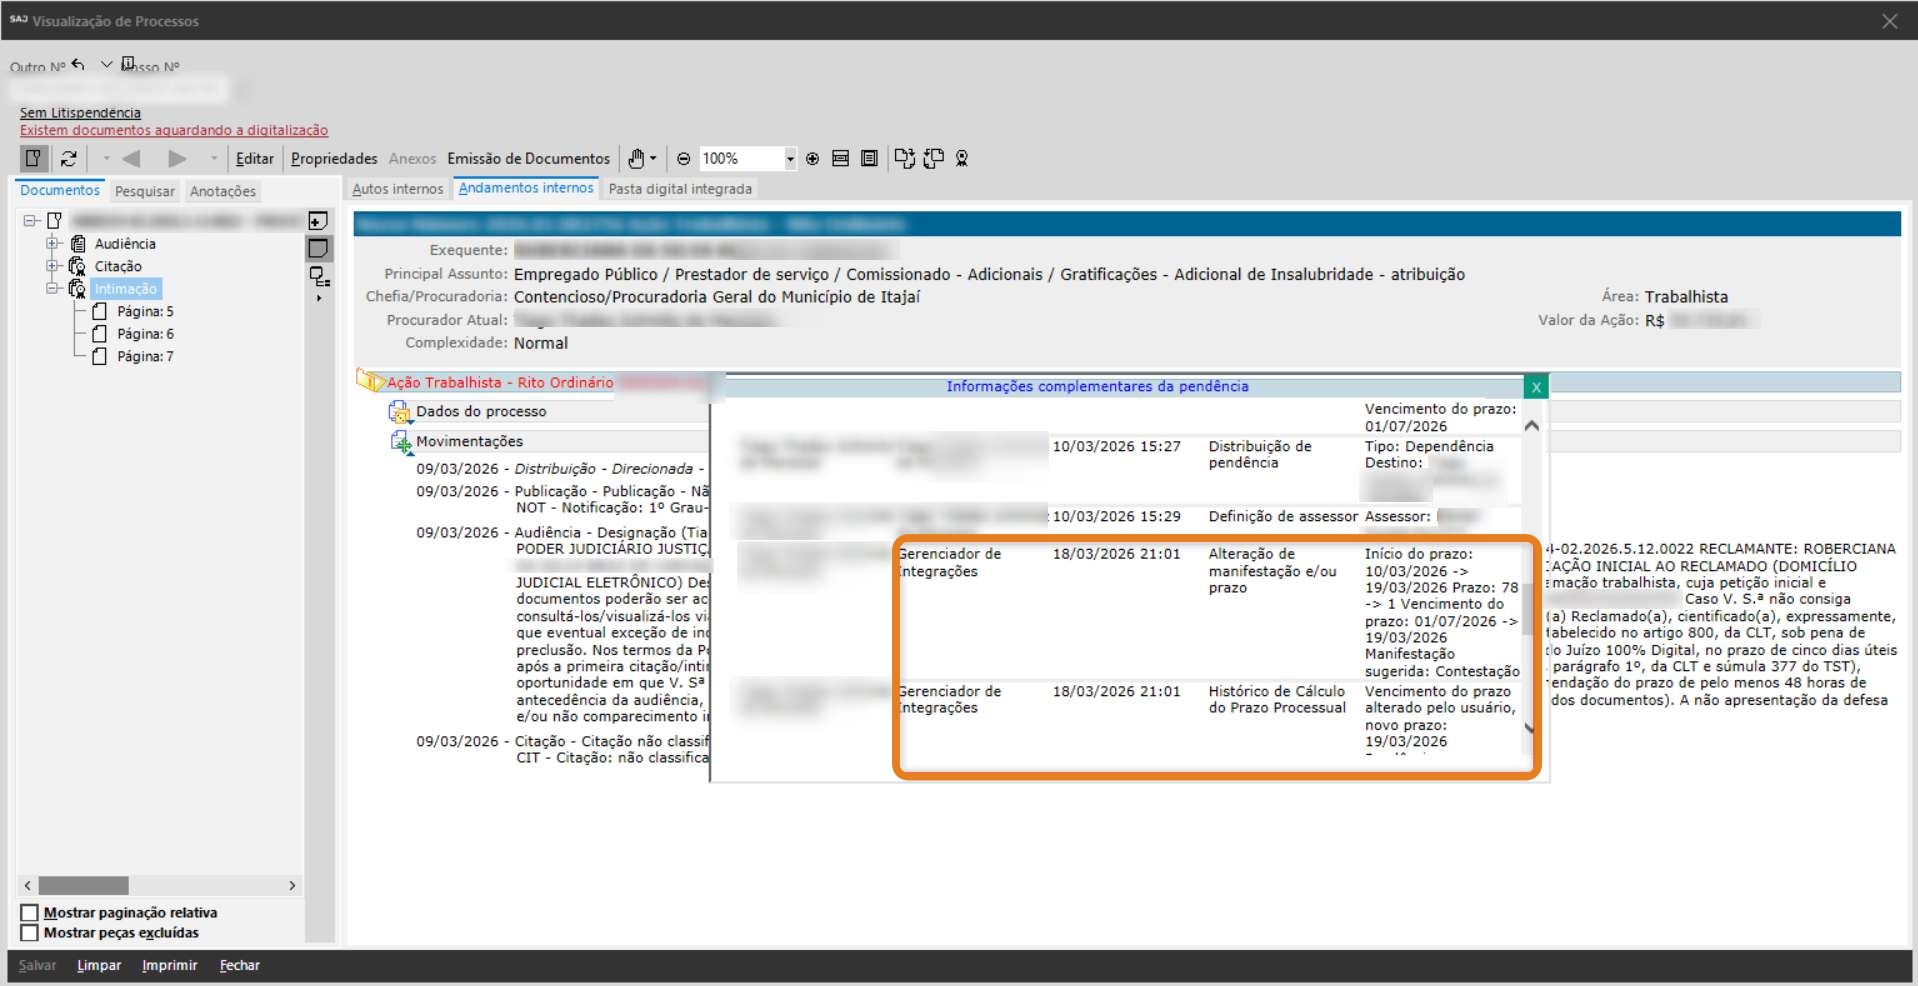Click the Imprimir button at bottom
1918x986 pixels.
(x=169, y=966)
